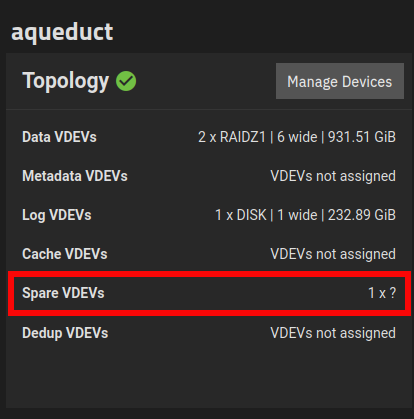Click the Topology card heading
The width and height of the screenshot is (414, 419).
(x=65, y=81)
